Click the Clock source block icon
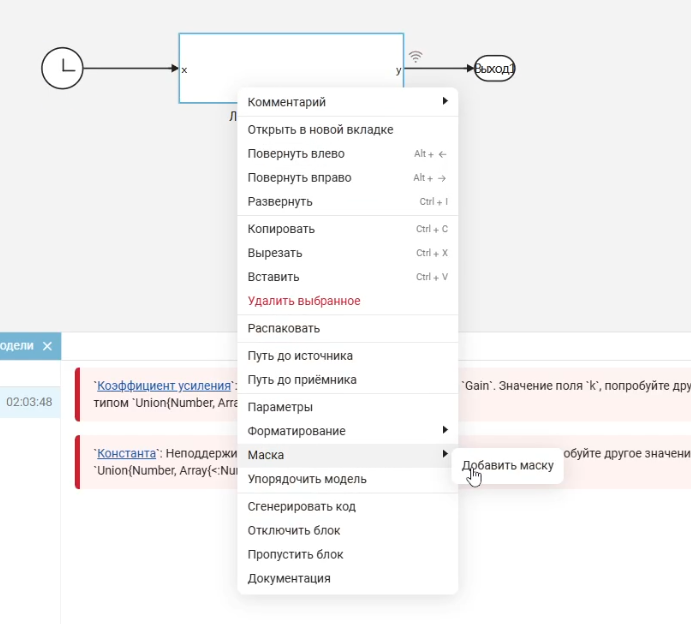The height and width of the screenshot is (624, 691). pos(62,68)
